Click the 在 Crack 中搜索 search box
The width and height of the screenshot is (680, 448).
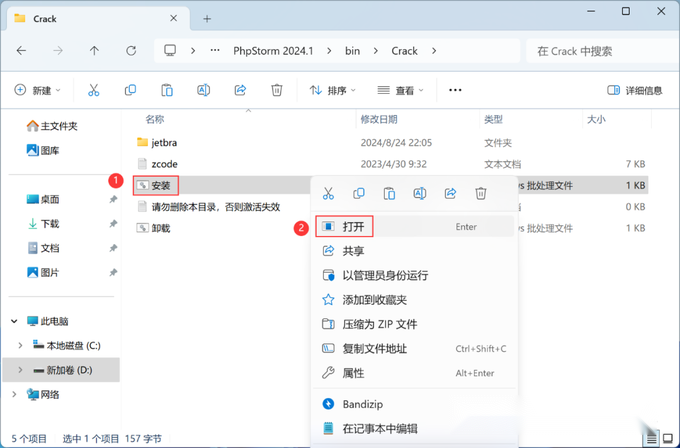(603, 51)
